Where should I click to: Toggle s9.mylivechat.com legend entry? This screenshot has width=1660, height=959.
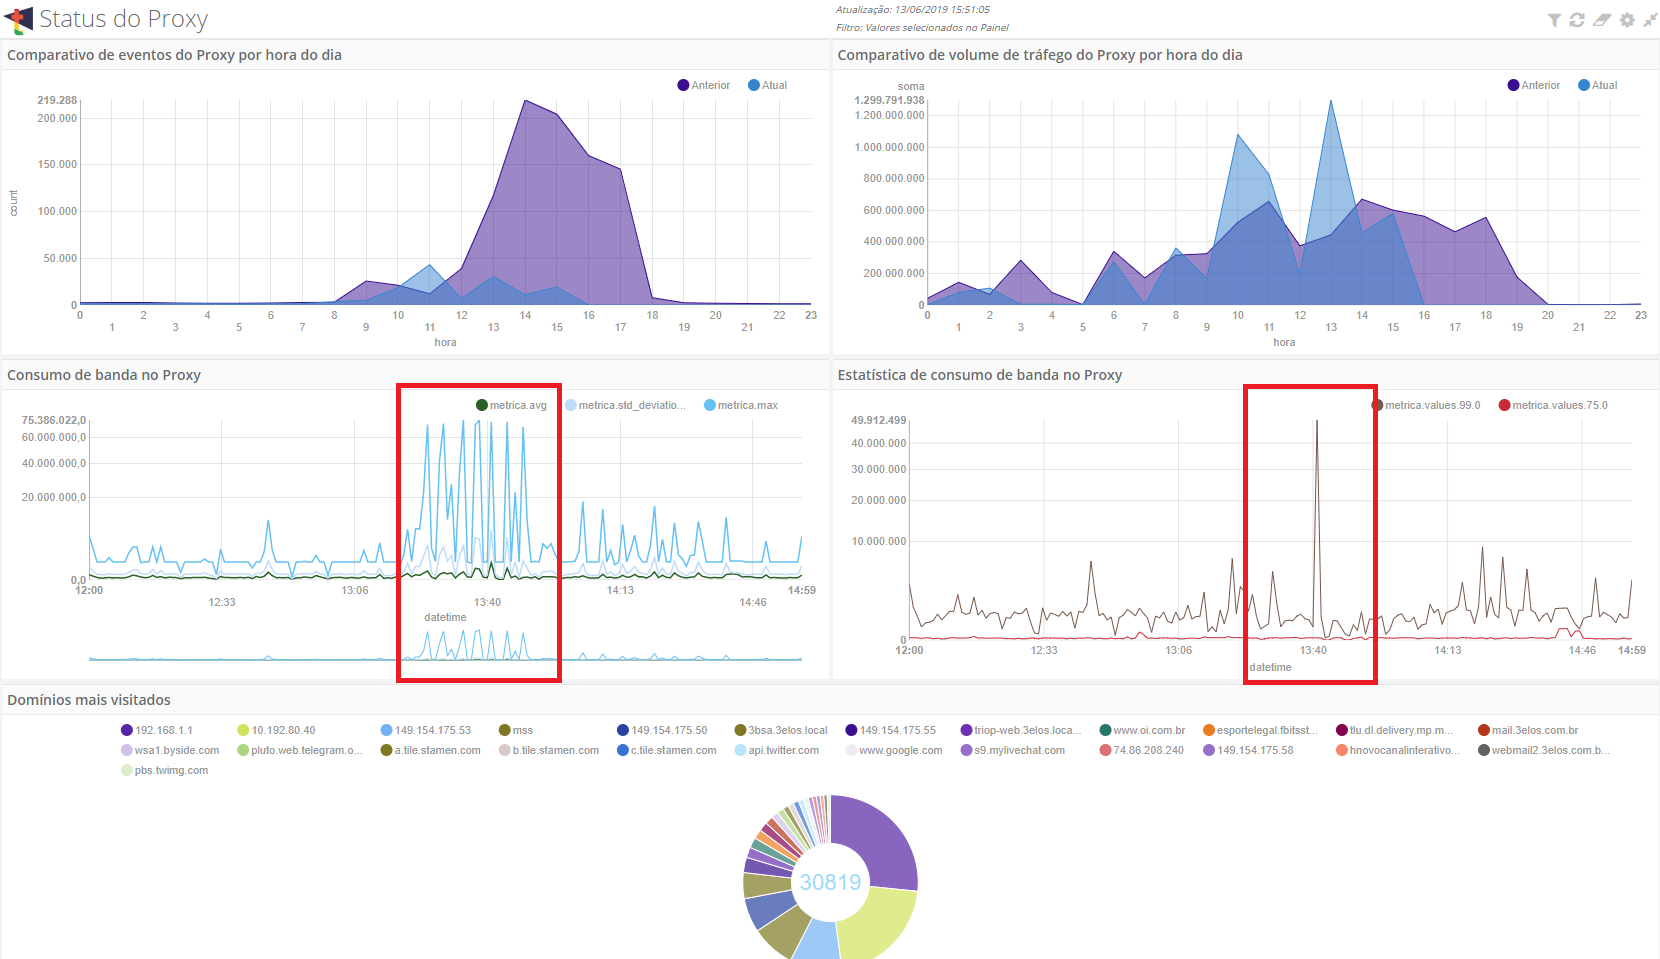(1013, 750)
